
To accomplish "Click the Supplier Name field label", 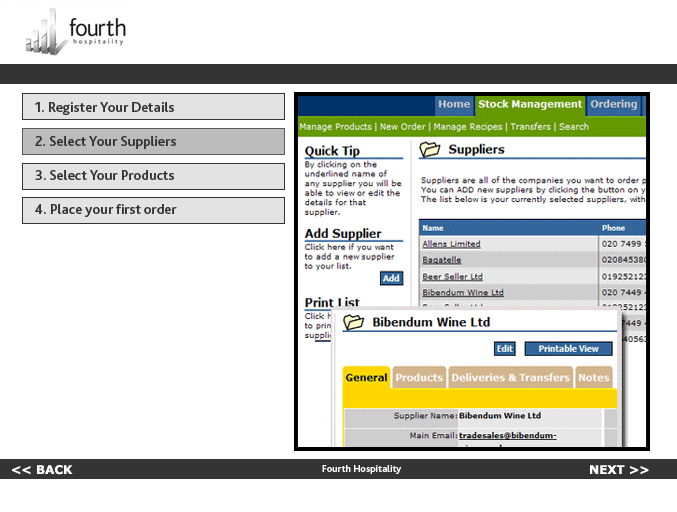I will (x=425, y=416).
